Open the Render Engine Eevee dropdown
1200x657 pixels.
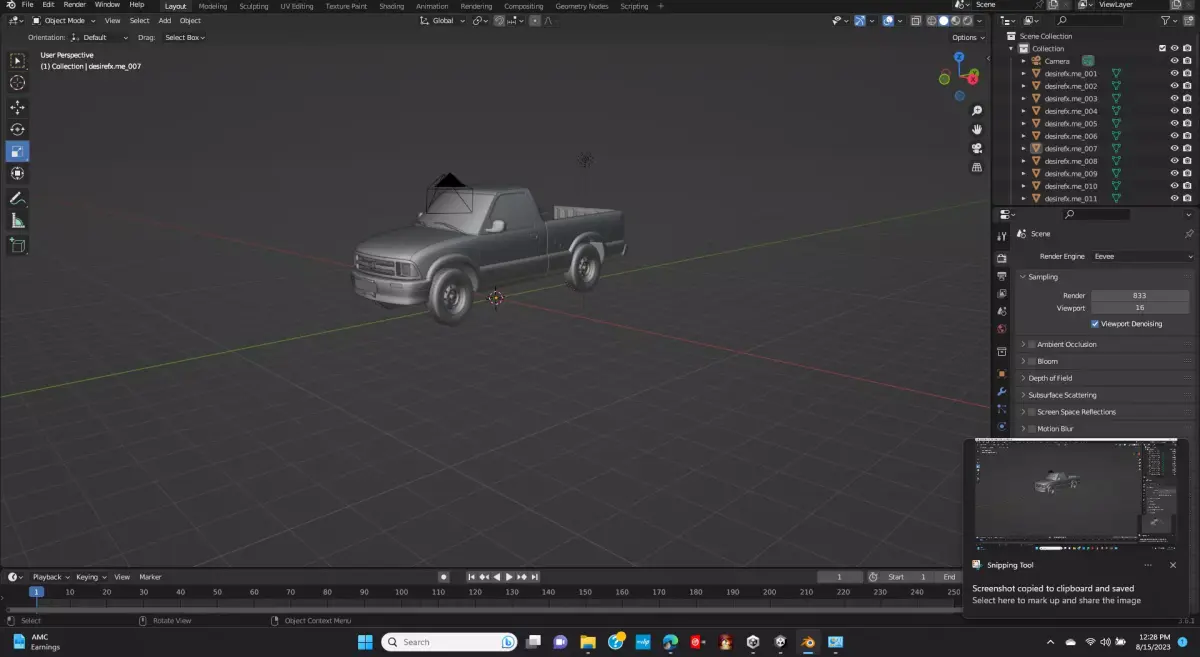pyautogui.click(x=1142, y=256)
